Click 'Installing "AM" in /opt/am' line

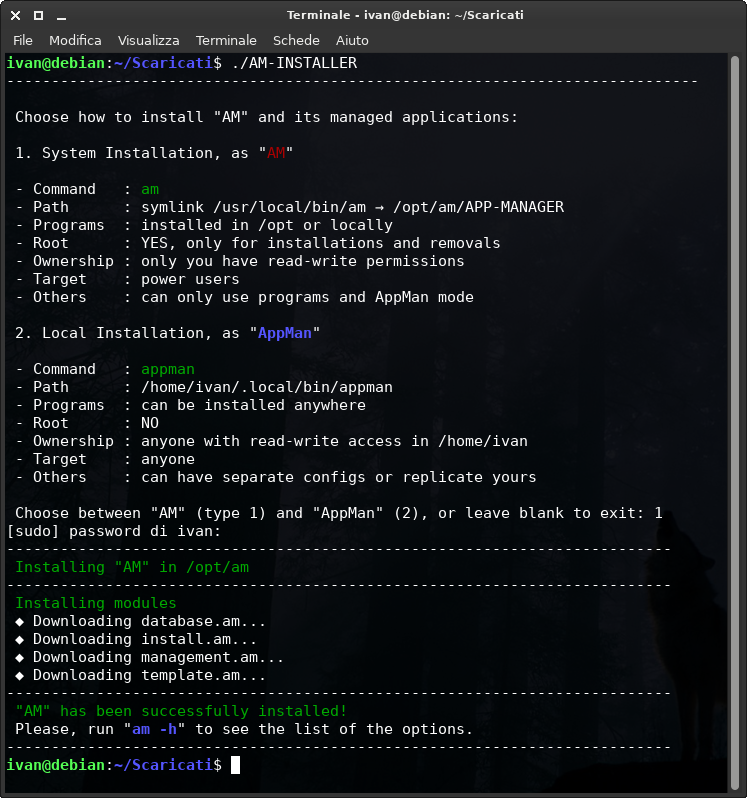[x=132, y=567]
